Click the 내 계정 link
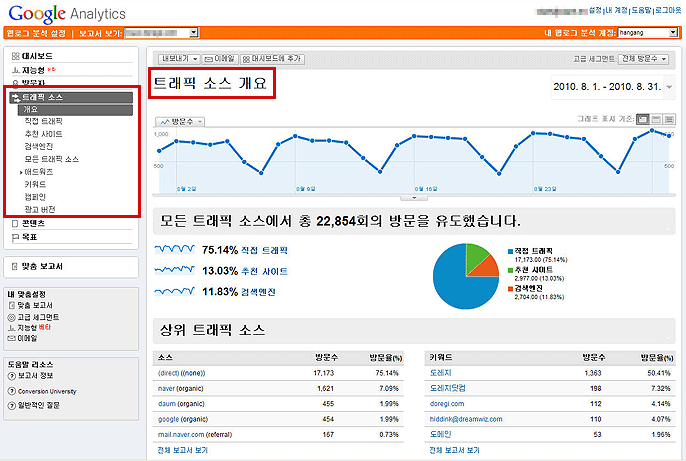Viewport: 686px width, 461px height. (x=617, y=10)
